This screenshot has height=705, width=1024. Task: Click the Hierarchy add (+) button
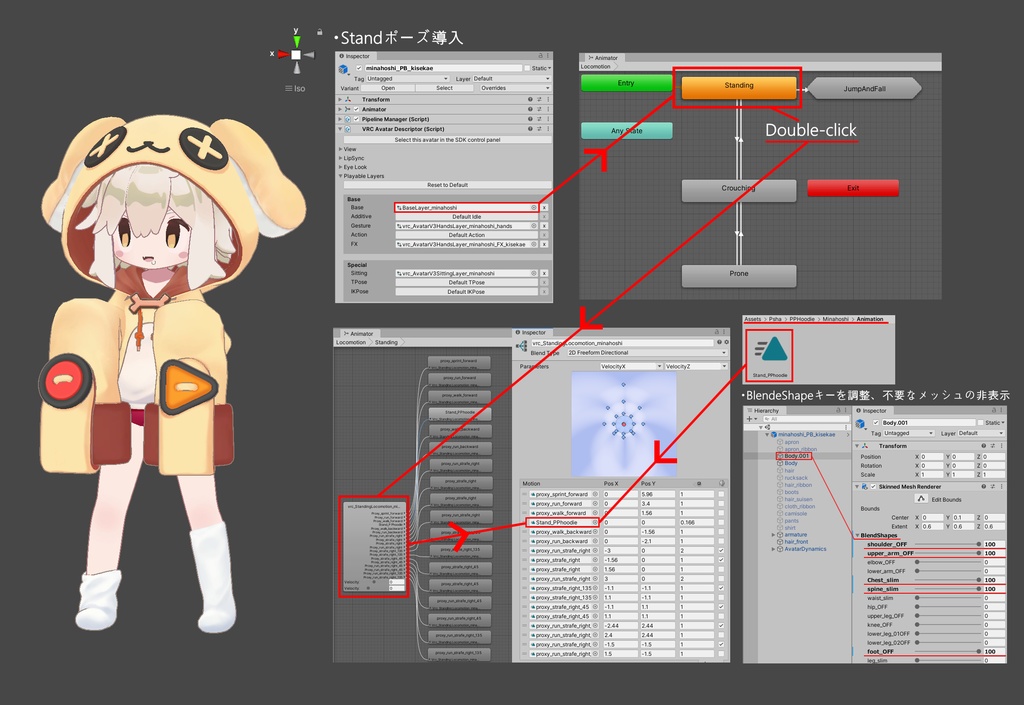750,419
